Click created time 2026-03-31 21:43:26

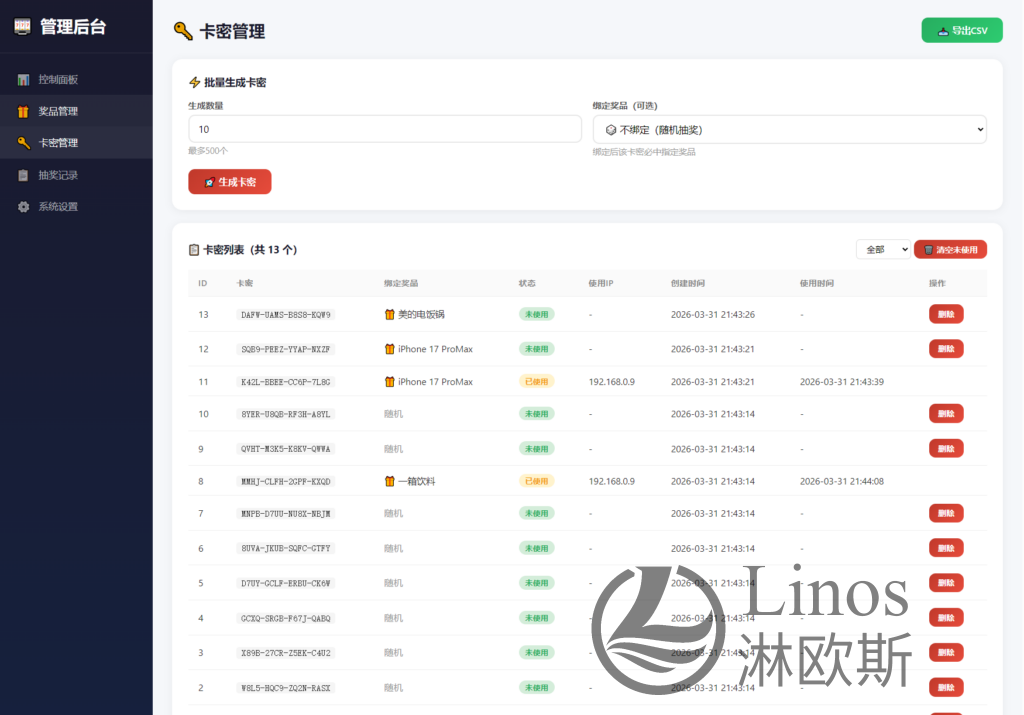click(x=712, y=314)
